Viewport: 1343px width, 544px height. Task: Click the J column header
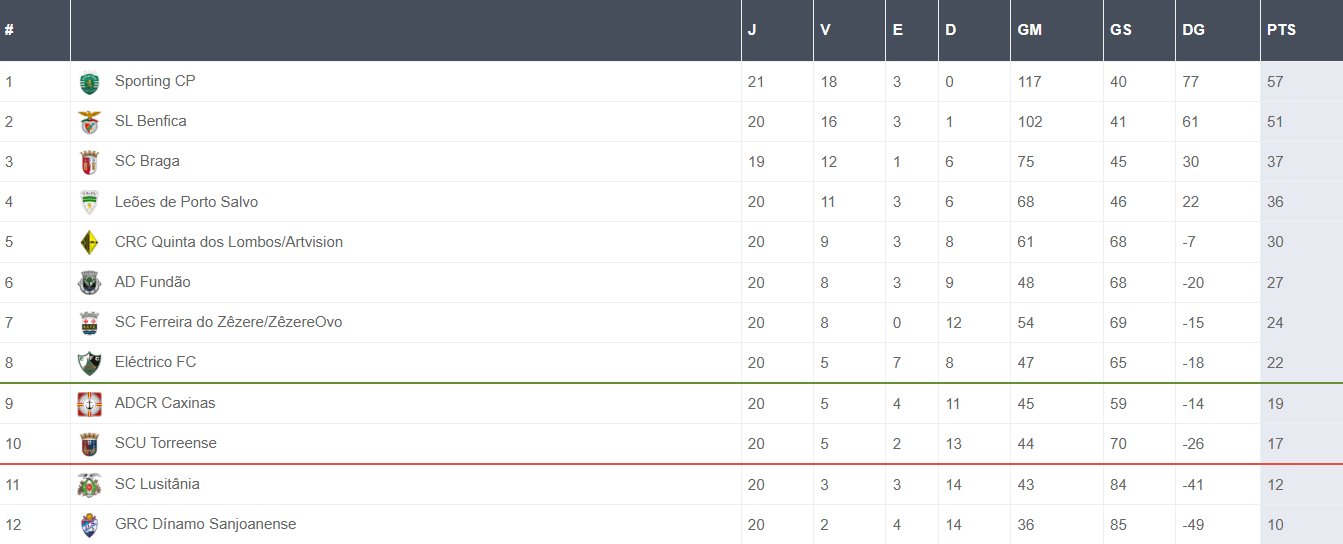coord(752,30)
